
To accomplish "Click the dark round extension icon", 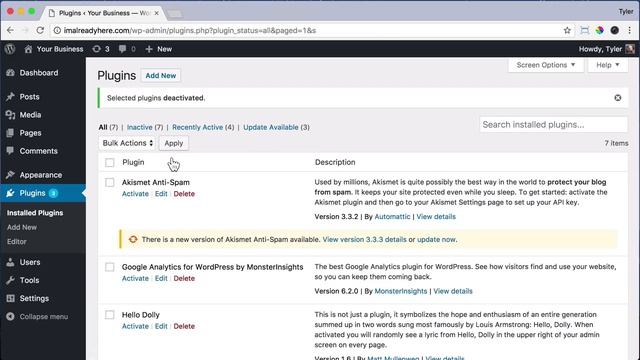I will click(615, 30).
